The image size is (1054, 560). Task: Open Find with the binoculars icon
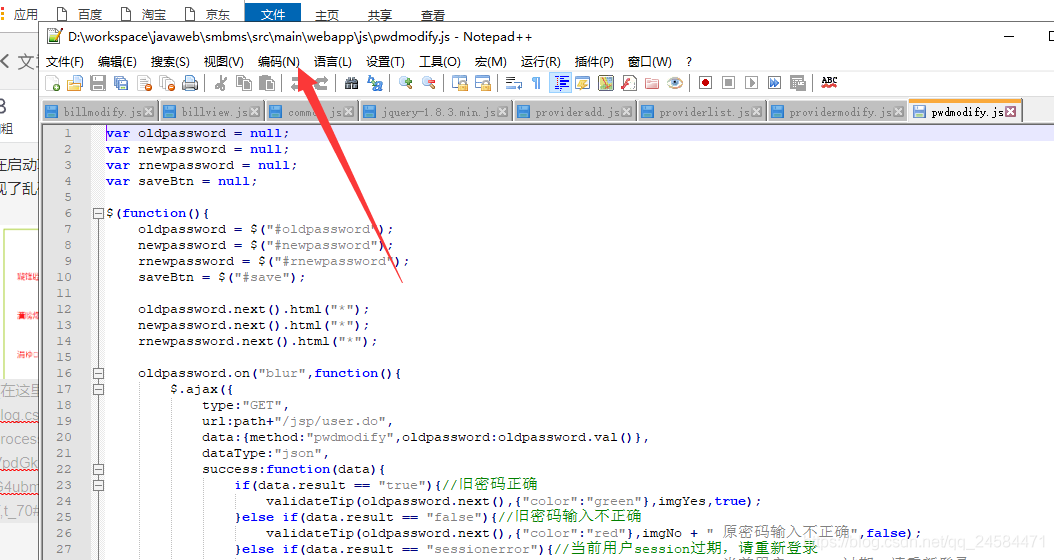point(351,83)
